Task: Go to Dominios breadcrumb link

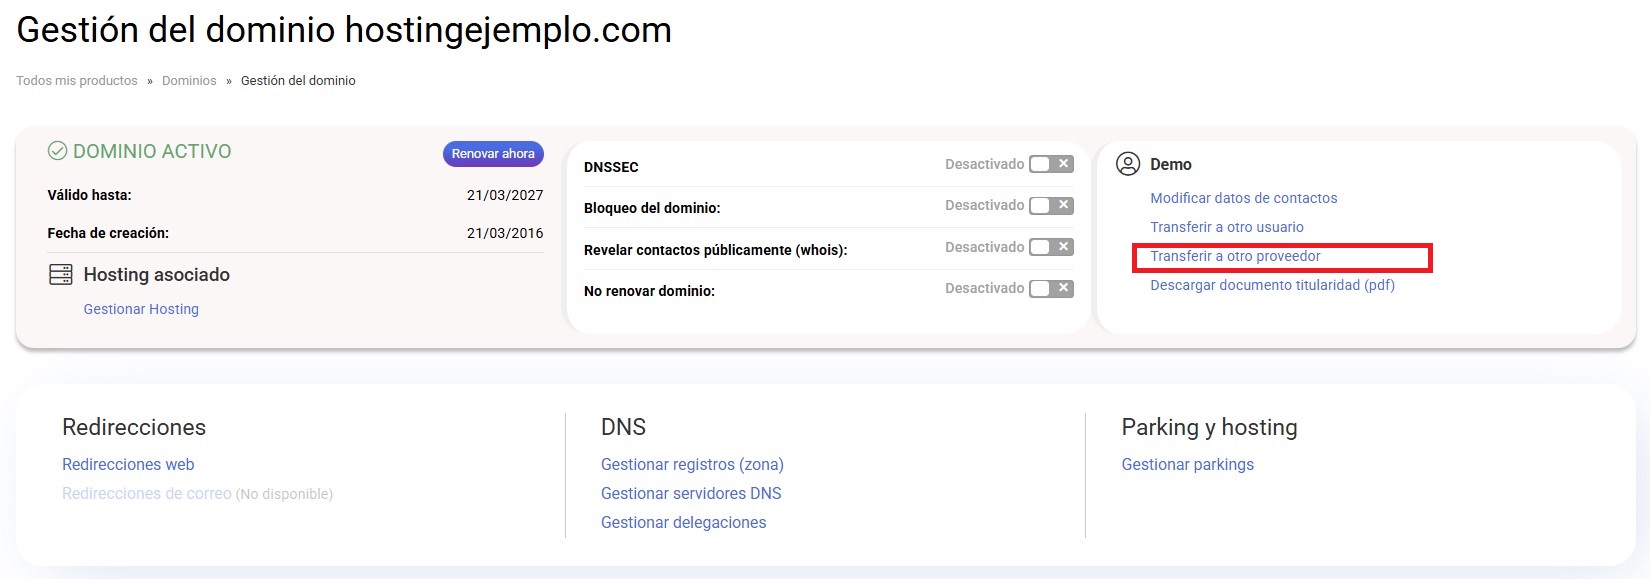Action: (x=189, y=81)
